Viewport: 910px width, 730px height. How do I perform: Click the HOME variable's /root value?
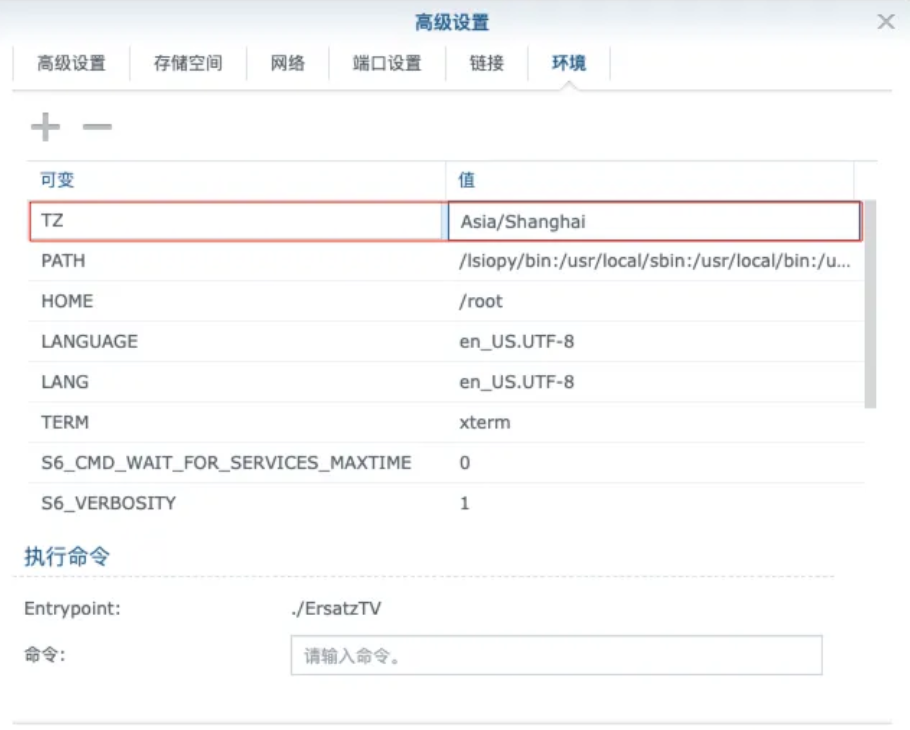coord(481,301)
